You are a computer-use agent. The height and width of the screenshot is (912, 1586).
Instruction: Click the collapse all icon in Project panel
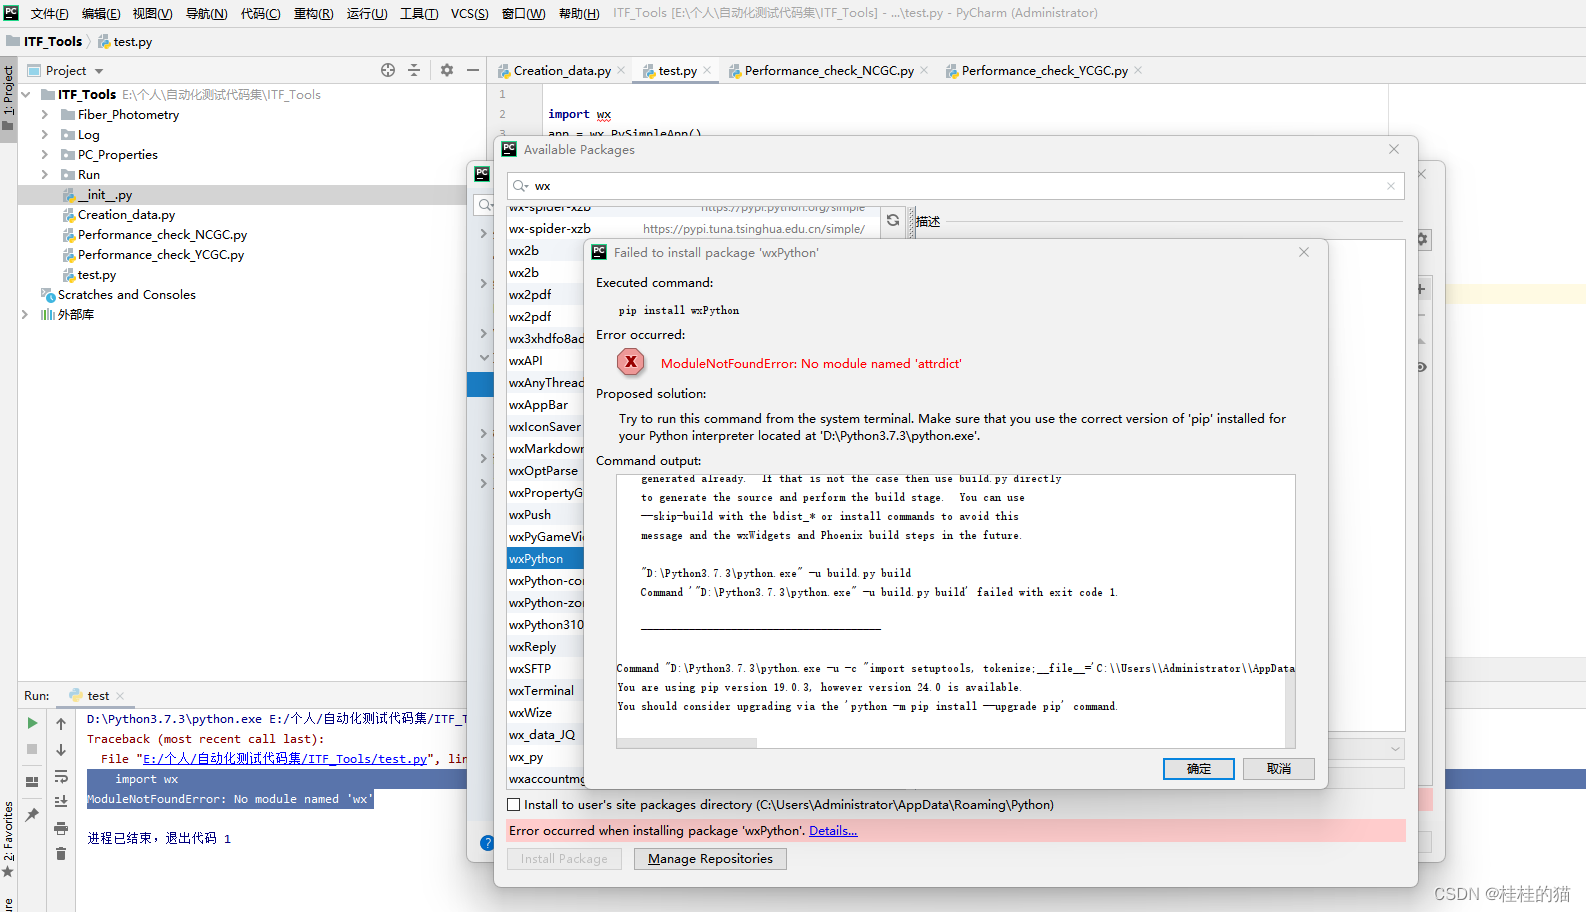click(x=414, y=70)
